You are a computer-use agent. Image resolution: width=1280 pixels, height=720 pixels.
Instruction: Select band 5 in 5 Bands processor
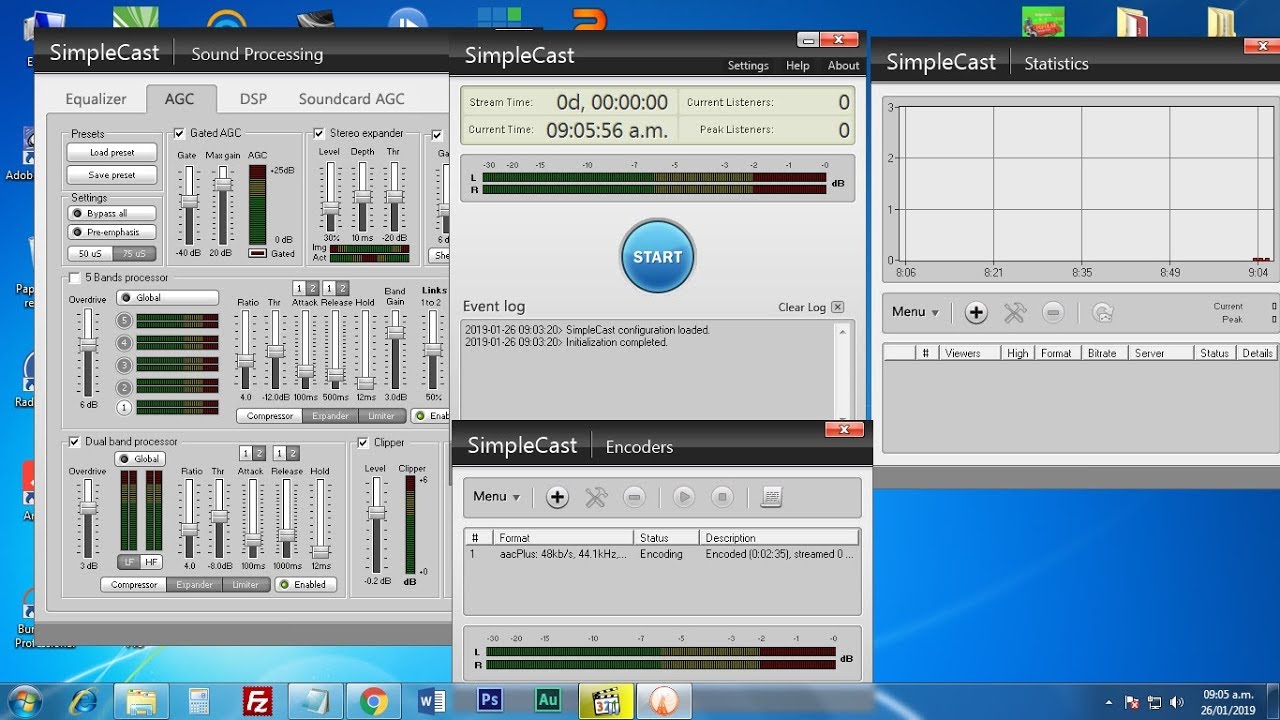click(124, 320)
